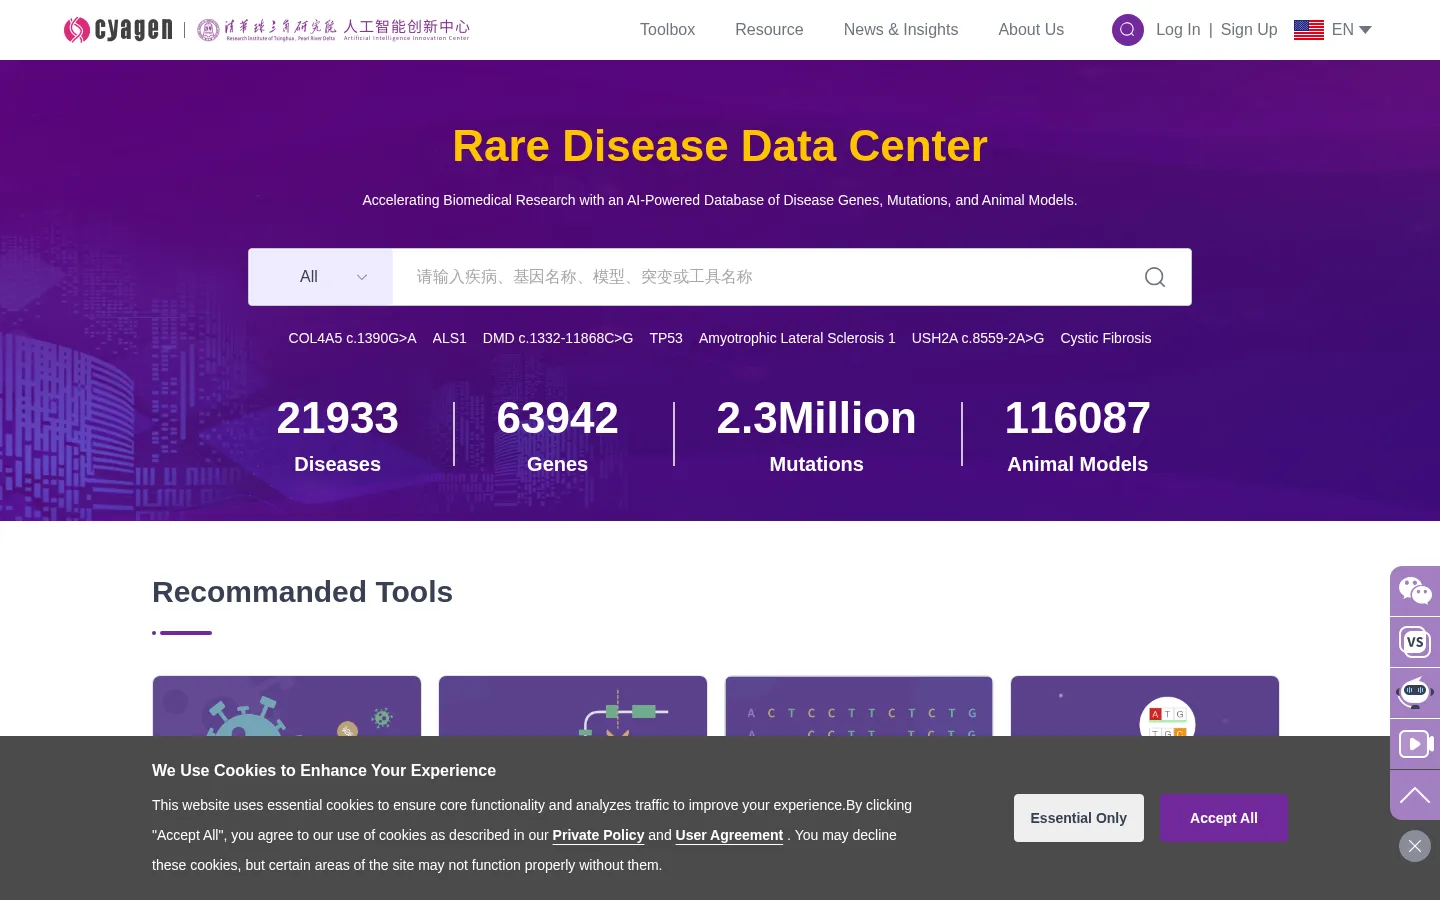Select suggested search COL4A5 c.1390G>A
The image size is (1440, 900).
(352, 338)
